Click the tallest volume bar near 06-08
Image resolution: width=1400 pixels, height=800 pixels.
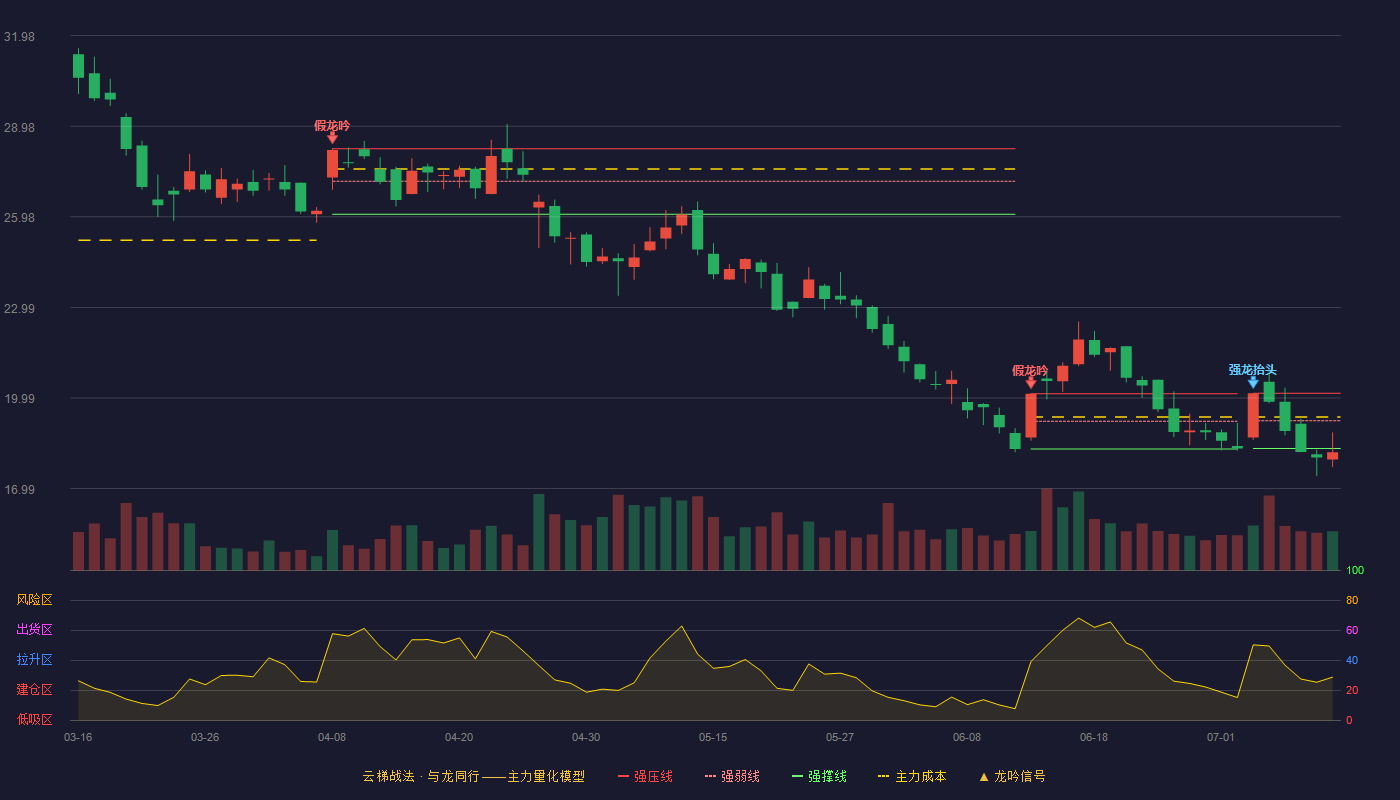coord(1047,529)
